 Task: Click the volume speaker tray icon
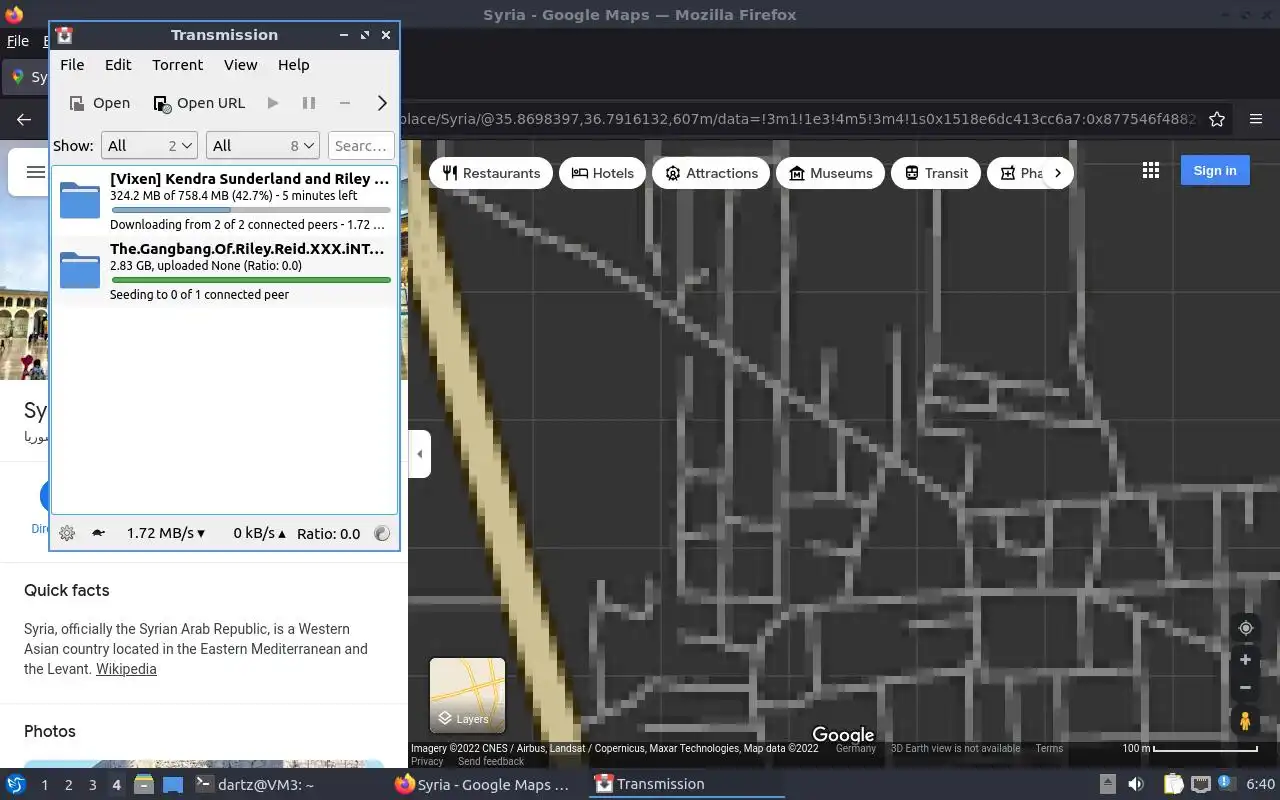pyautogui.click(x=1136, y=785)
